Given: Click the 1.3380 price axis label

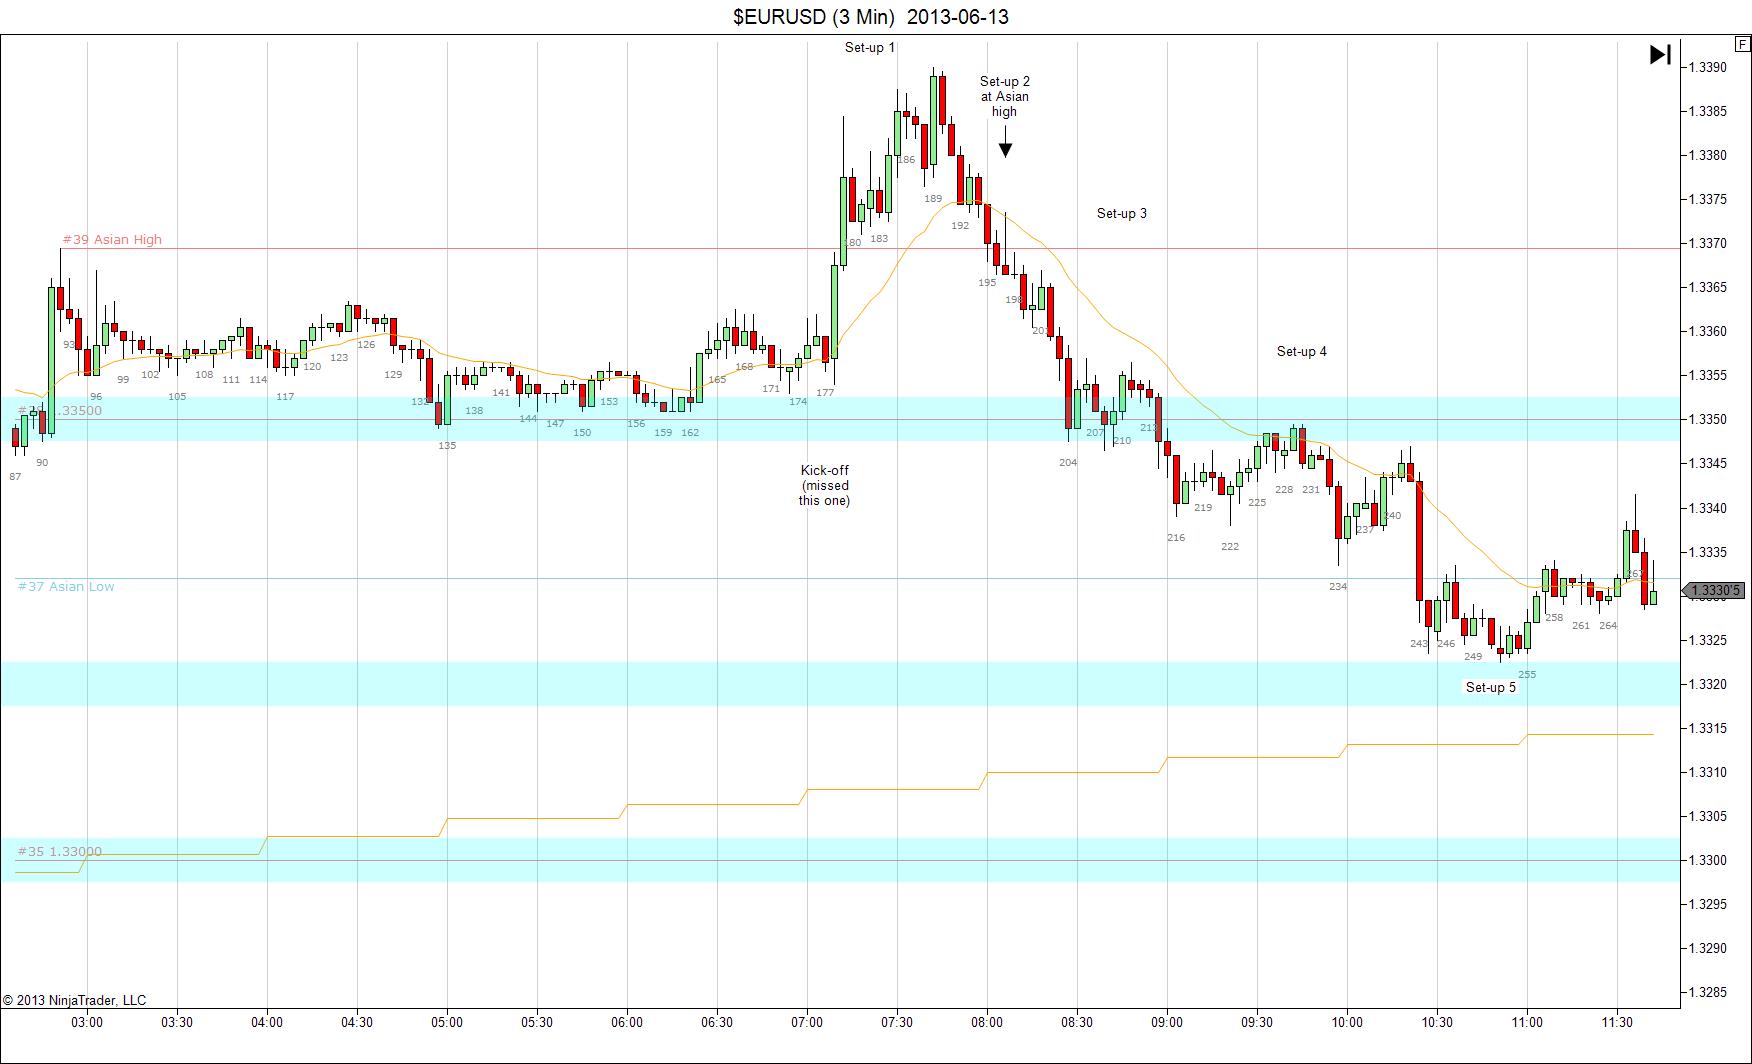Looking at the screenshot, I should (1707, 155).
